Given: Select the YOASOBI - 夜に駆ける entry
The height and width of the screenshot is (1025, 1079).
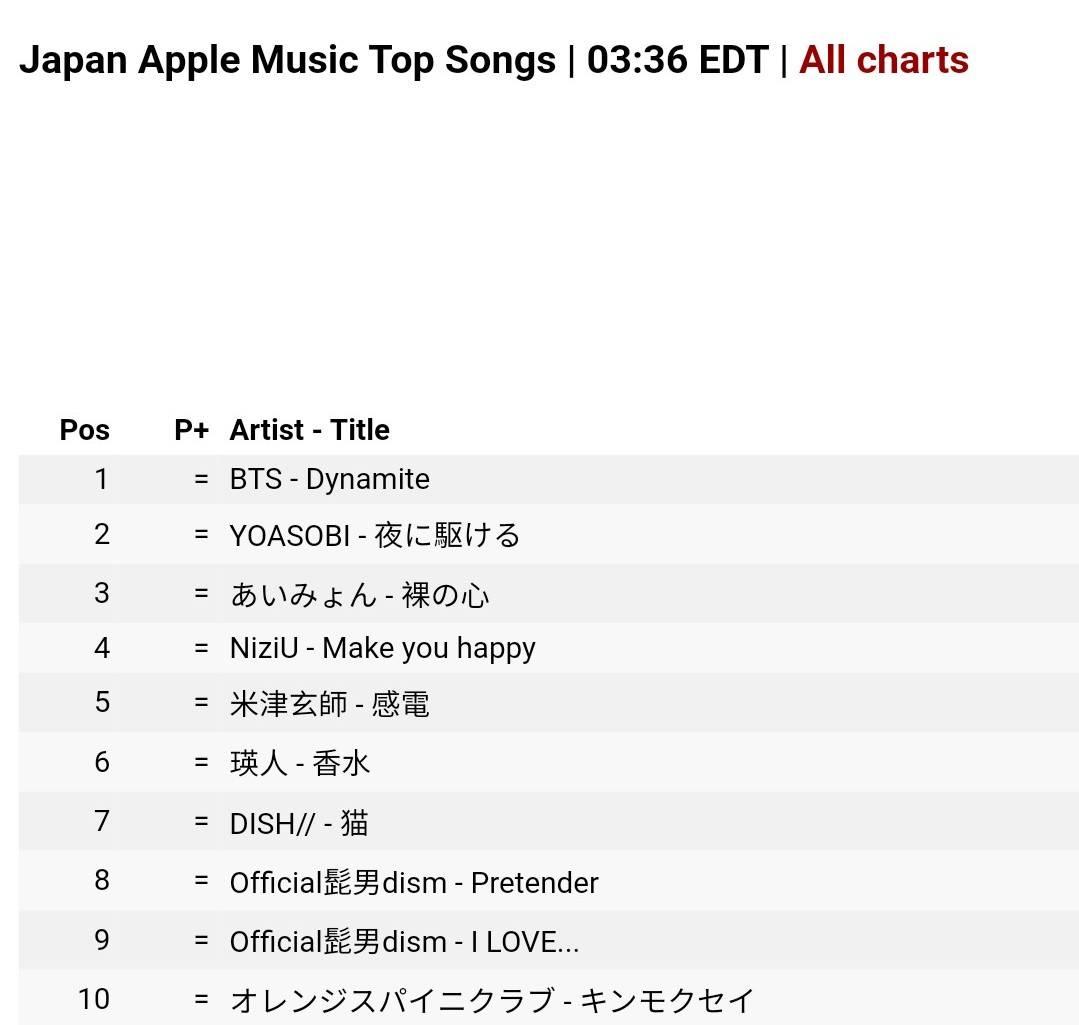Looking at the screenshot, I should point(375,535).
